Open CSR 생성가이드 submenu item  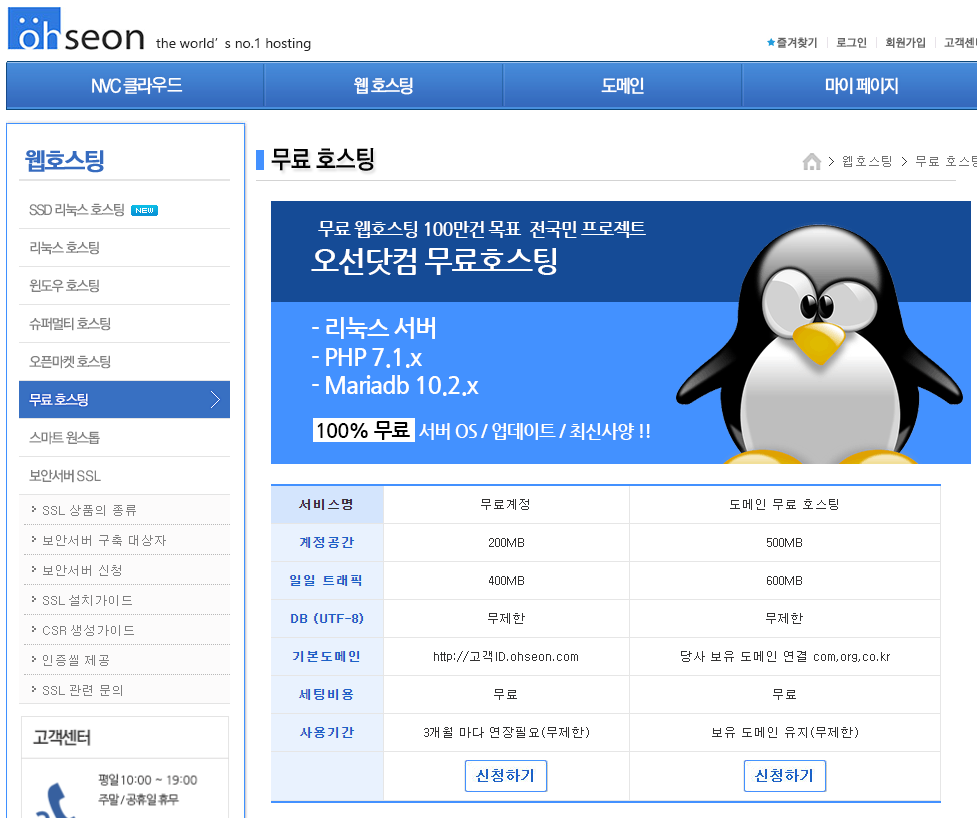pyautogui.click(x=88, y=630)
